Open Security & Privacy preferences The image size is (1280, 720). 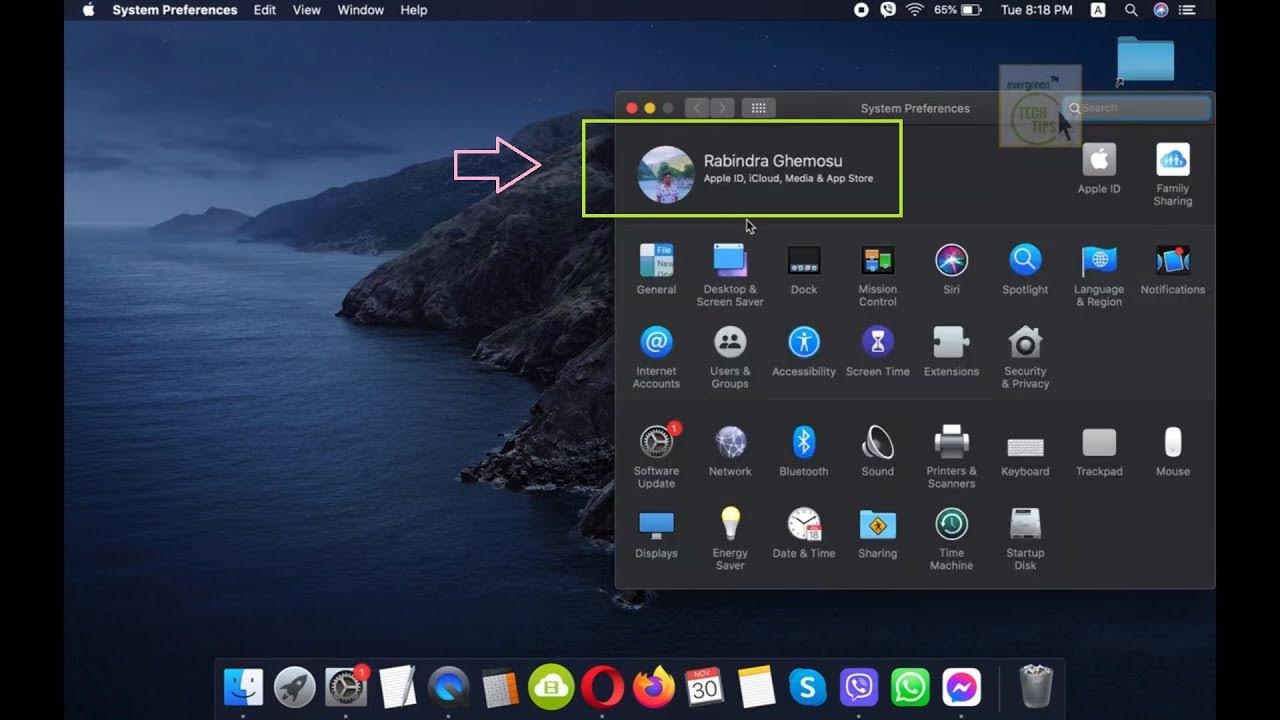pos(1025,356)
